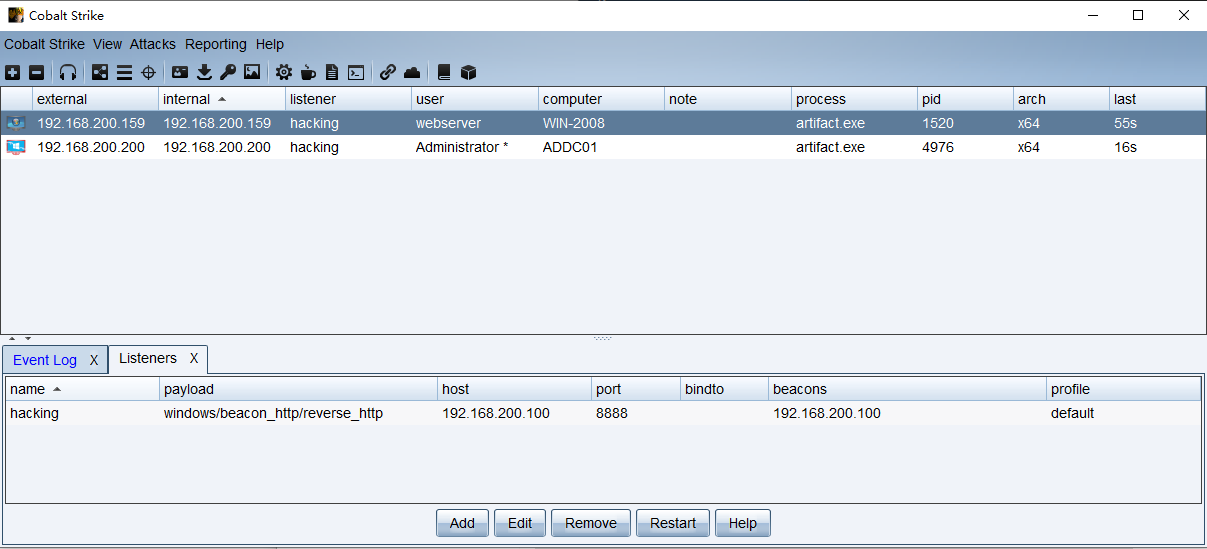Screen dimensions: 1207x549
Task: Click the connect to team server plus icon
Action: tap(12, 72)
